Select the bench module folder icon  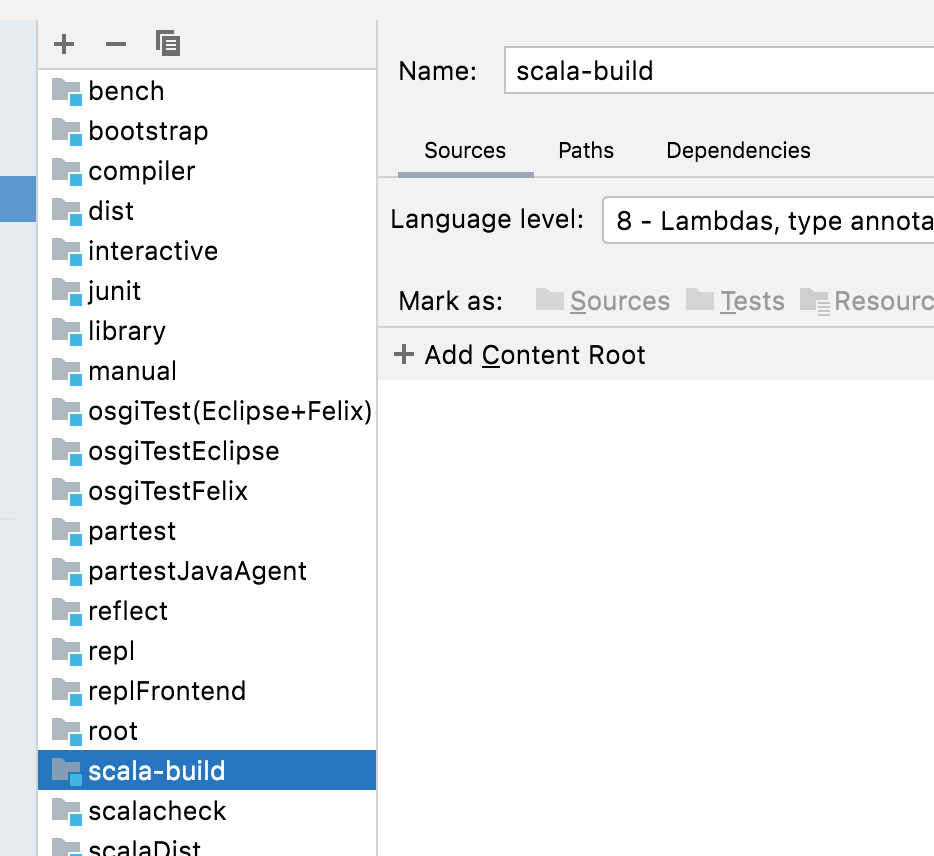67,92
